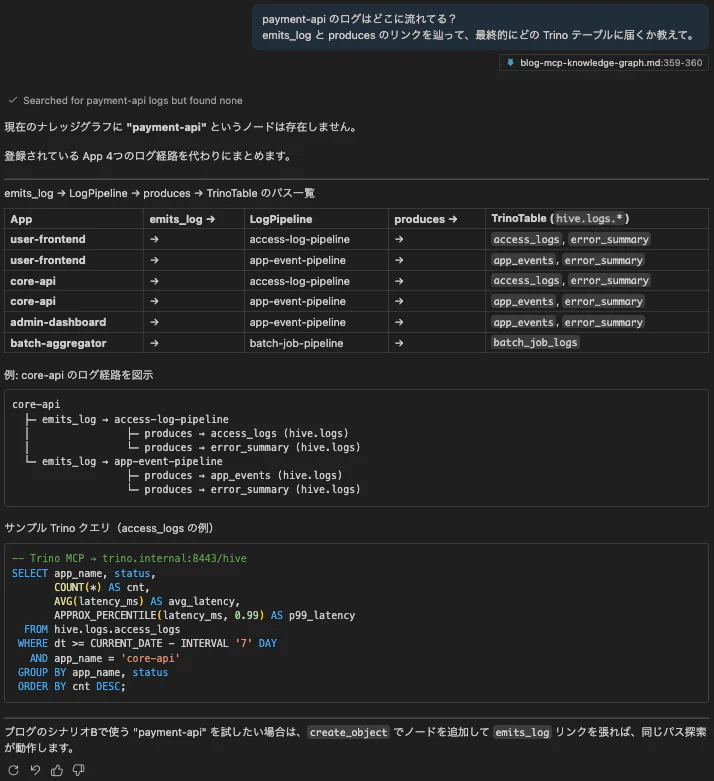Click the 'create_object' inline code tag
The height and width of the screenshot is (781, 714).
click(x=348, y=732)
